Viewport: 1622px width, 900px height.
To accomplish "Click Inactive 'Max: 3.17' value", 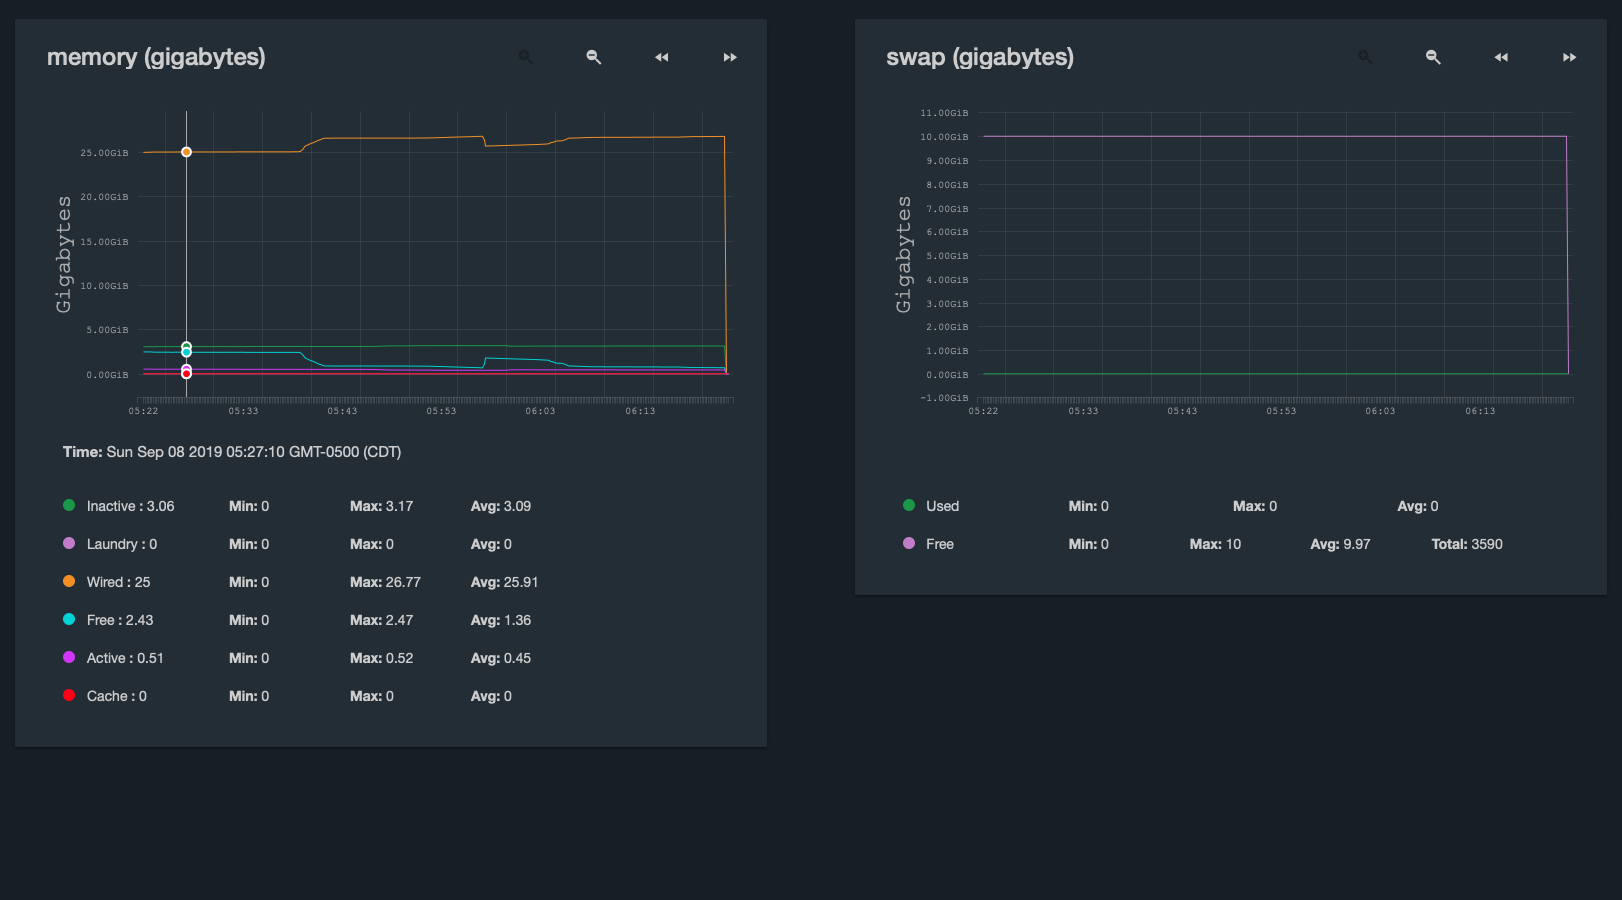I will 381,506.
